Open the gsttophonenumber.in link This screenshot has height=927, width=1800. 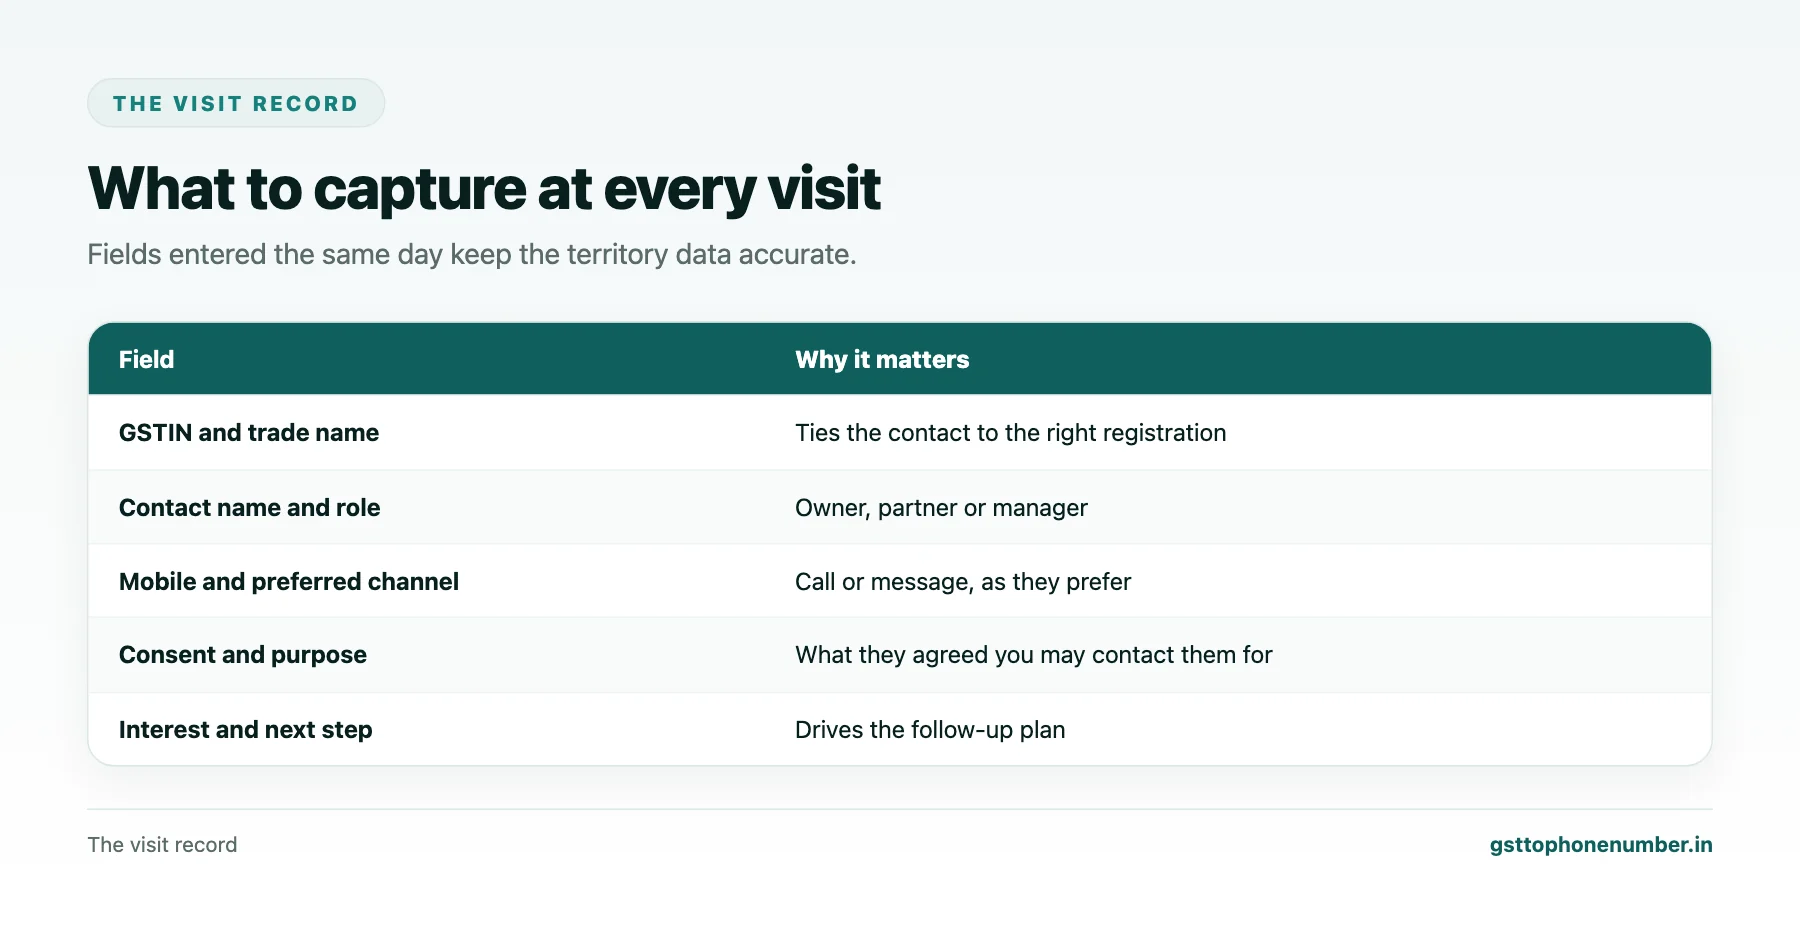coord(1600,844)
